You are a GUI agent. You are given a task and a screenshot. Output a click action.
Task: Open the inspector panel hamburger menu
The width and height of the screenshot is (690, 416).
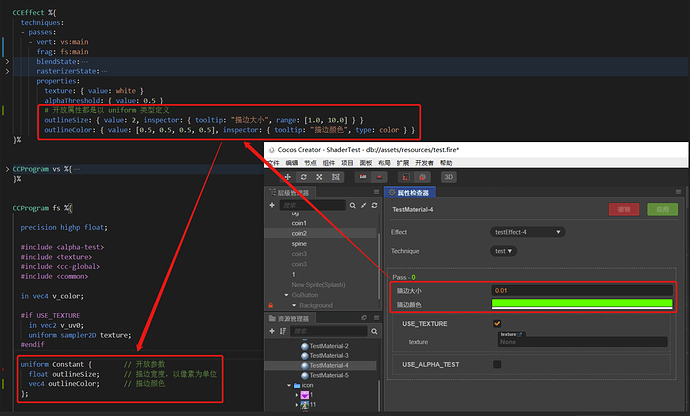click(x=678, y=192)
